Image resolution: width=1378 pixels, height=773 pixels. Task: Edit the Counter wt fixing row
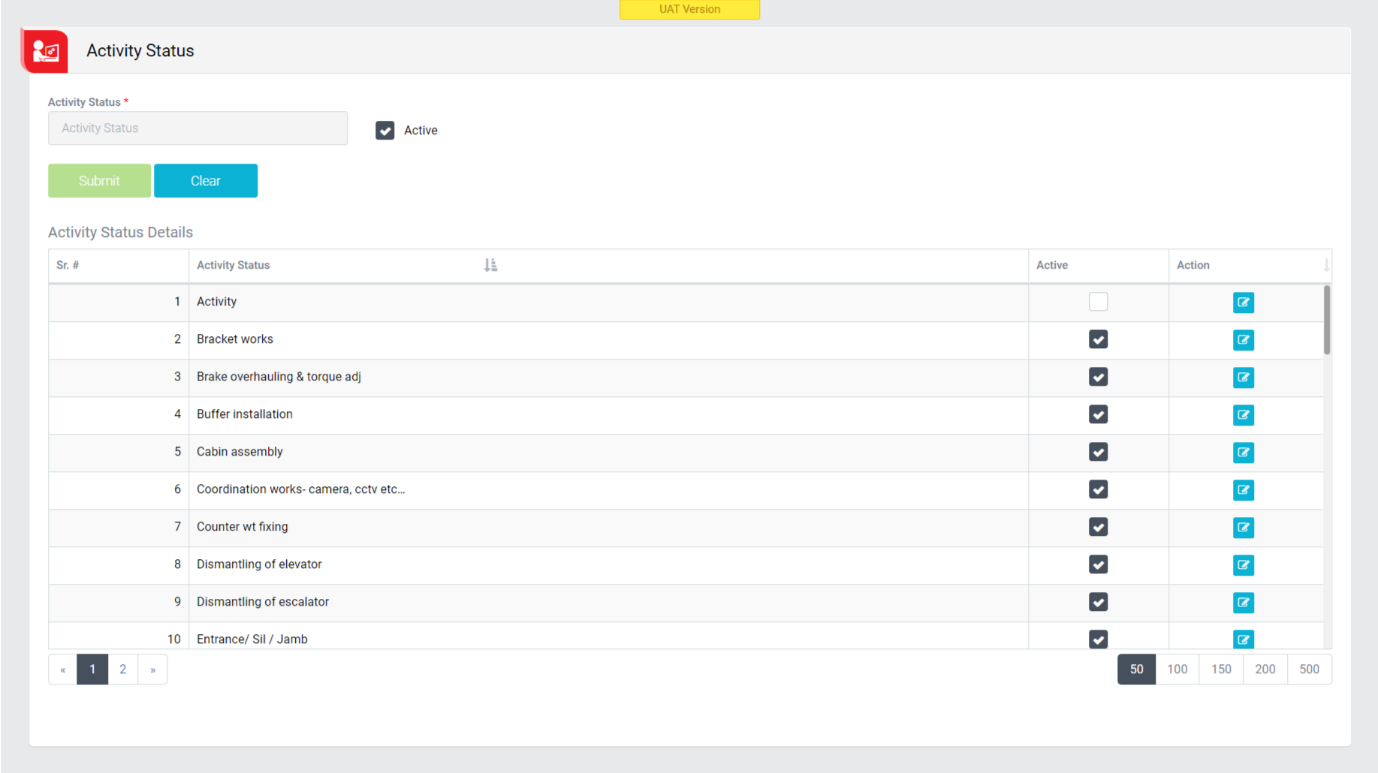1243,527
